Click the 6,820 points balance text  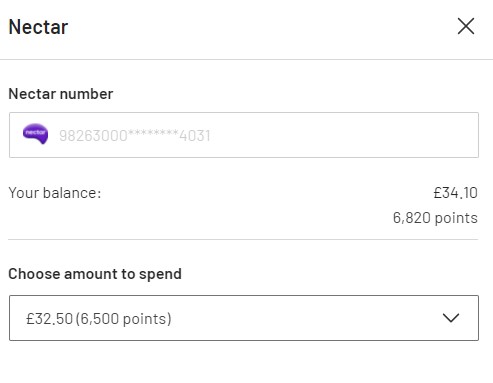(x=435, y=218)
